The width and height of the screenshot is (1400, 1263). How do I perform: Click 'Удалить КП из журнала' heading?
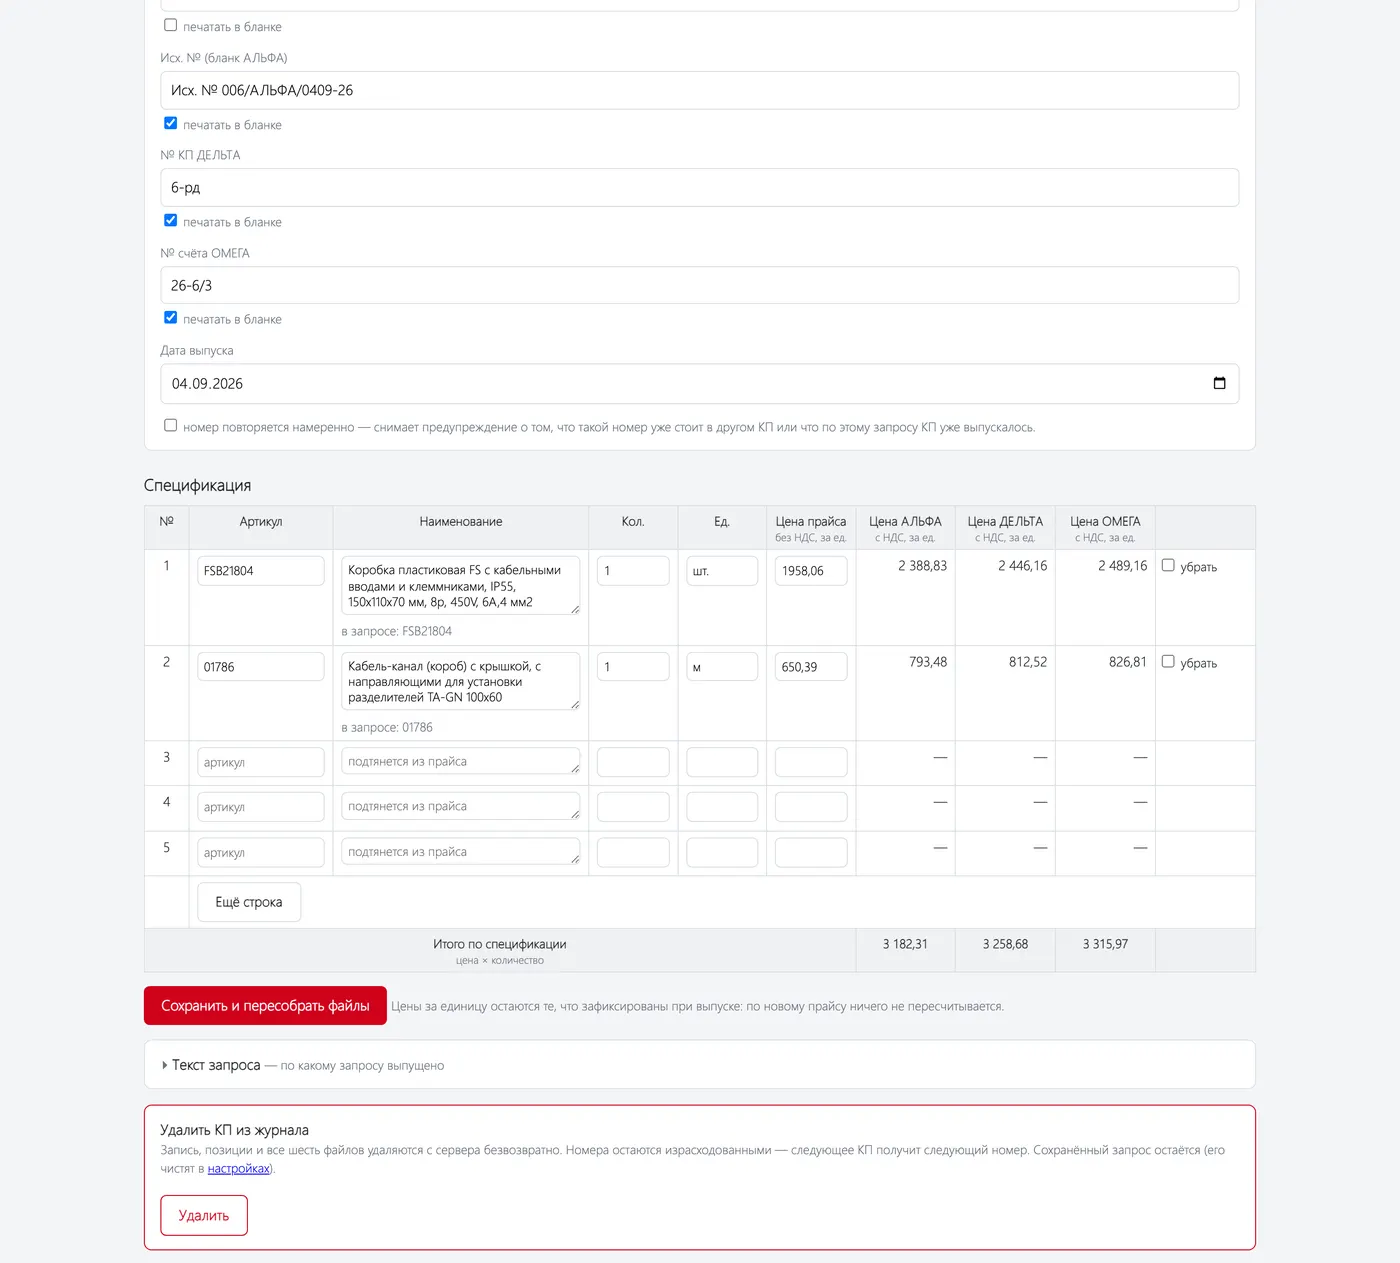pyautogui.click(x=234, y=1130)
